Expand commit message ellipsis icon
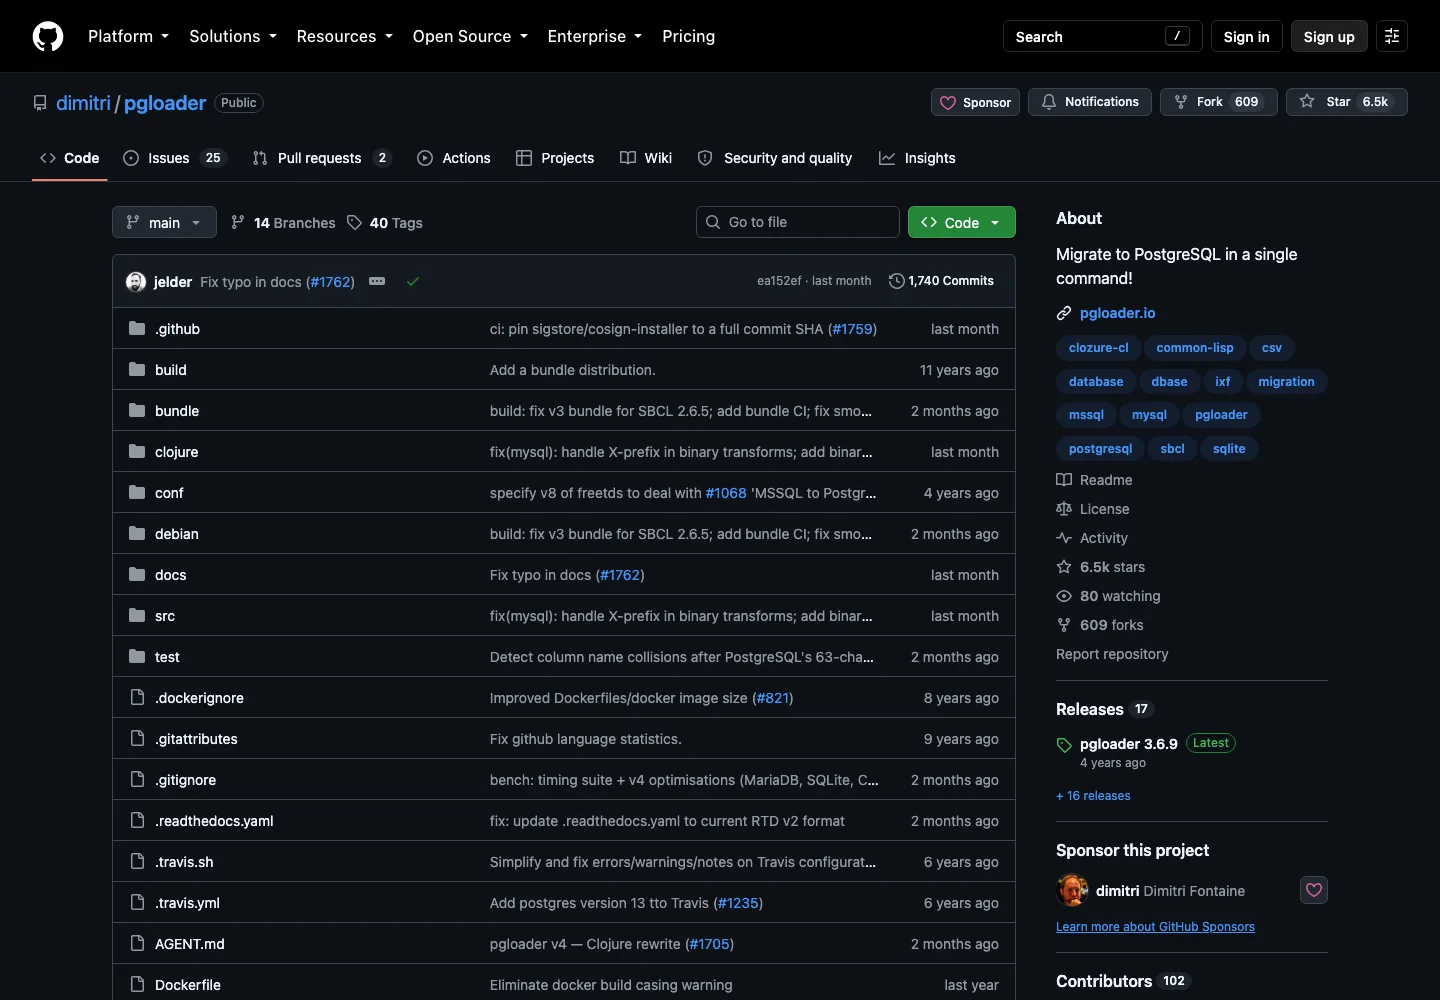This screenshot has width=1440, height=1000. (377, 281)
